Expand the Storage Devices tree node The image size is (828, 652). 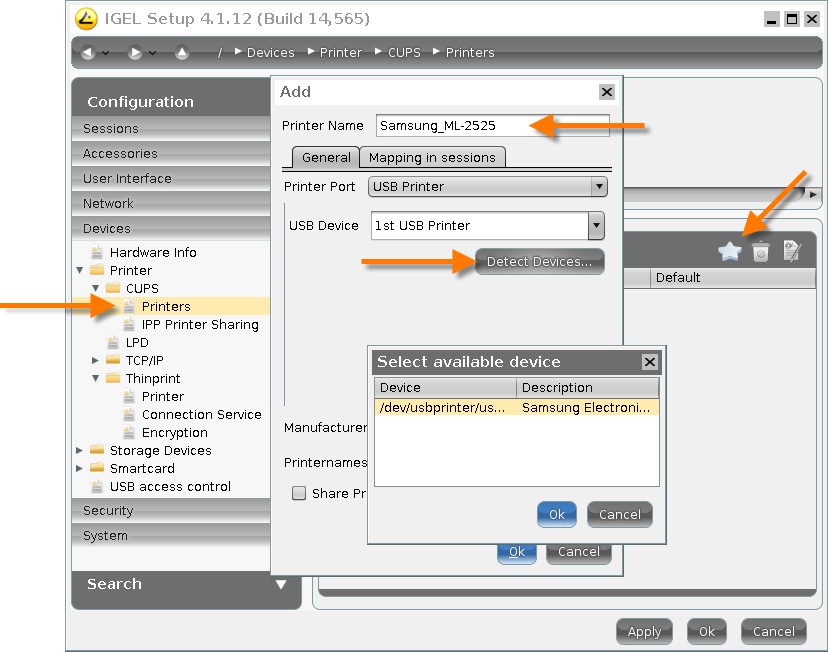[79, 450]
